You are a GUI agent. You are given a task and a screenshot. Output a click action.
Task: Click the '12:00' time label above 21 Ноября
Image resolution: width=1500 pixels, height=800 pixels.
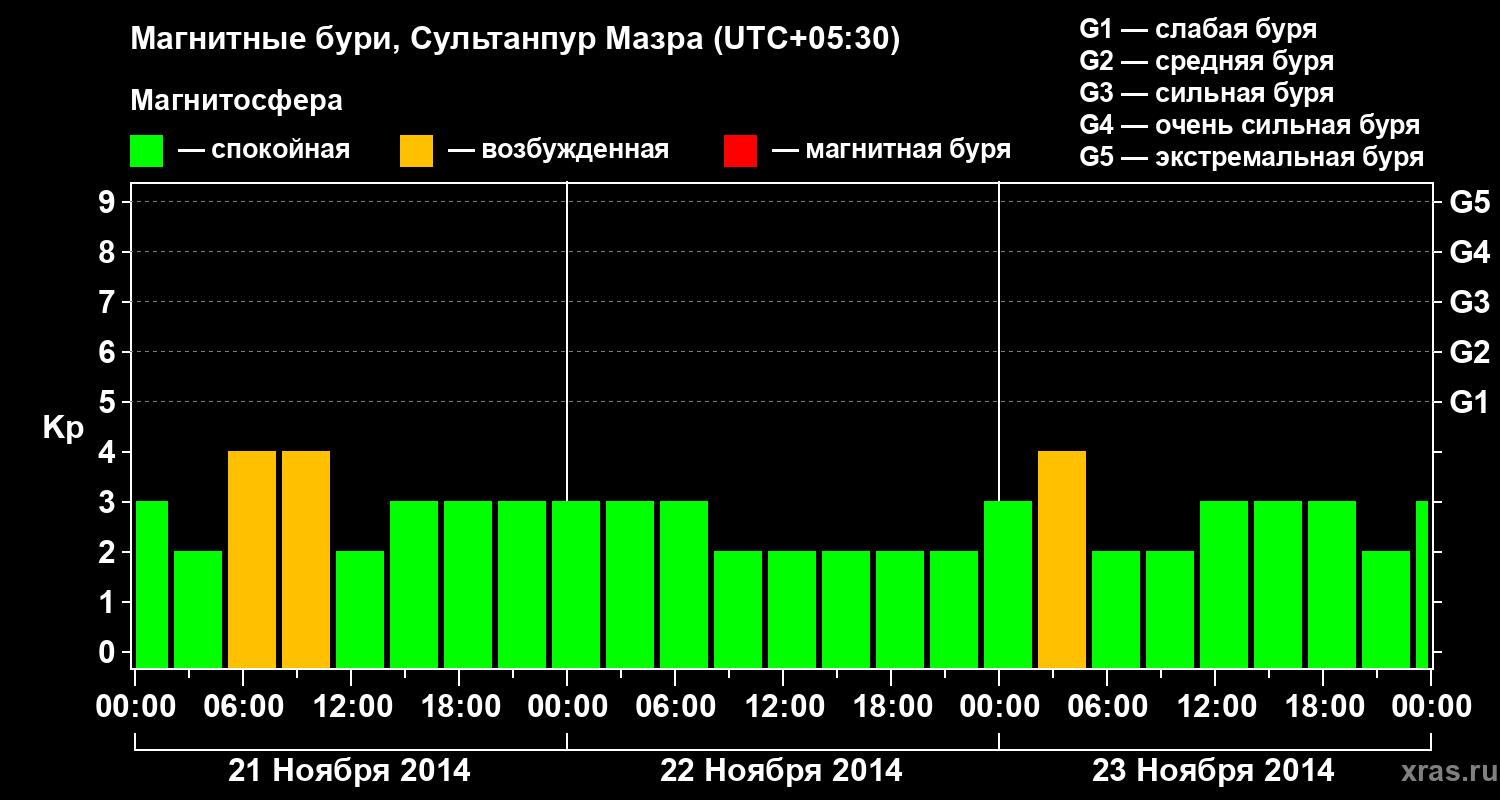(351, 707)
